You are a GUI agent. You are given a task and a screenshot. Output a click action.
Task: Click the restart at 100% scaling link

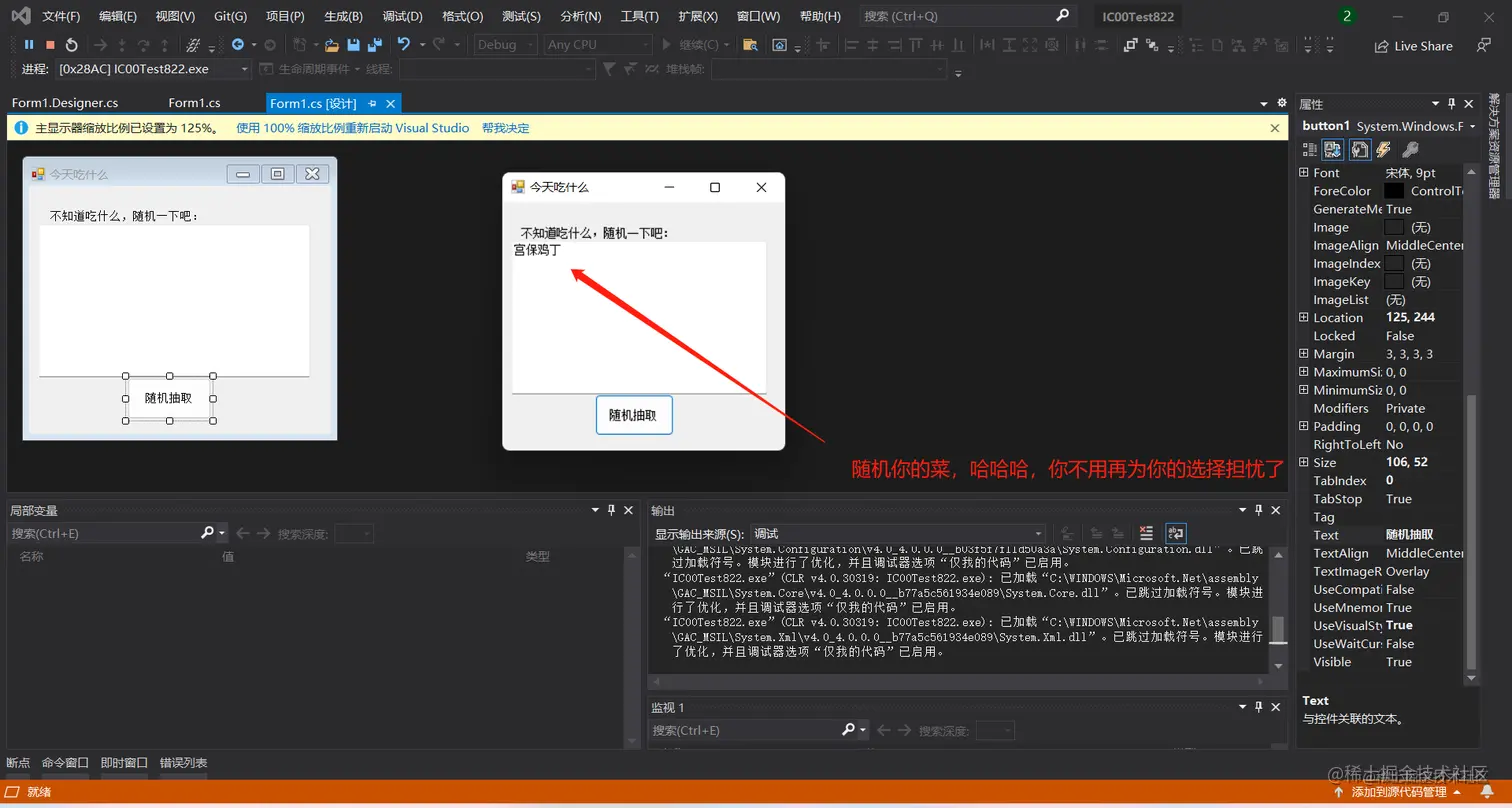coord(353,128)
